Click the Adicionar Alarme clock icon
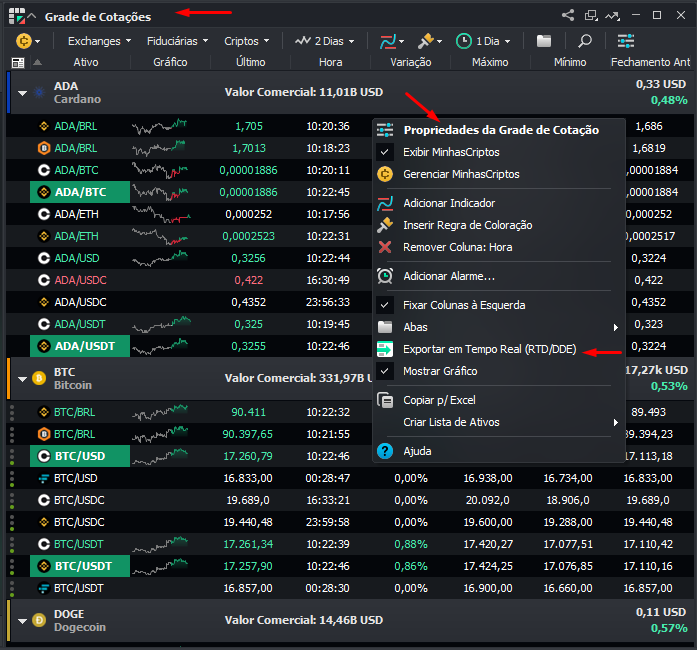Image resolution: width=697 pixels, height=650 pixels. click(x=385, y=276)
